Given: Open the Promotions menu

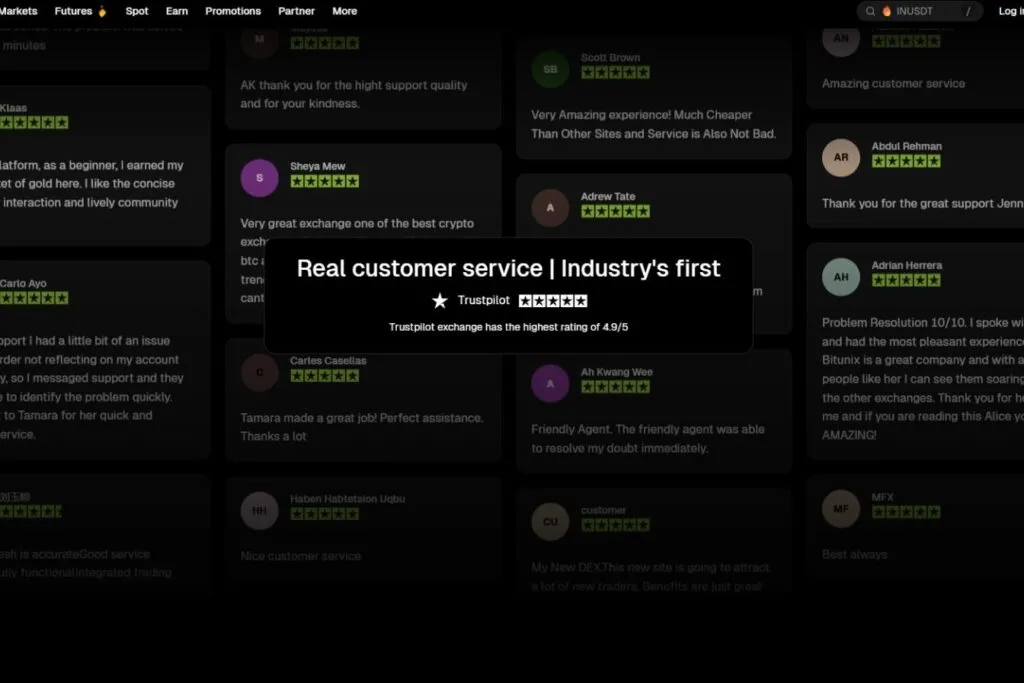Looking at the screenshot, I should click(x=232, y=11).
